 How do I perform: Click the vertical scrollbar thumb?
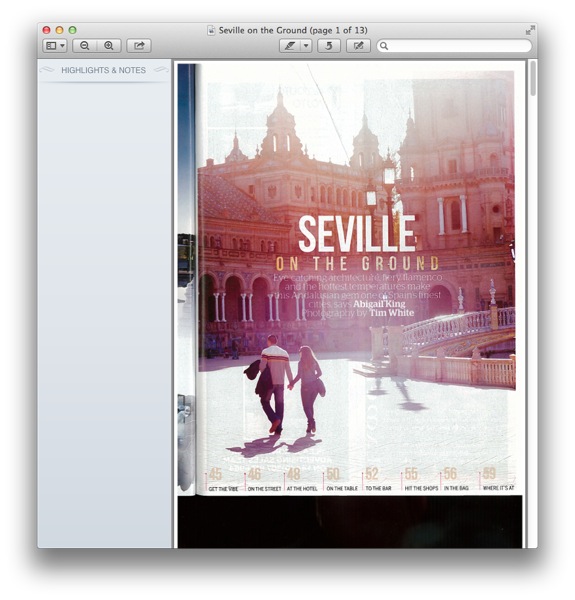[533, 79]
